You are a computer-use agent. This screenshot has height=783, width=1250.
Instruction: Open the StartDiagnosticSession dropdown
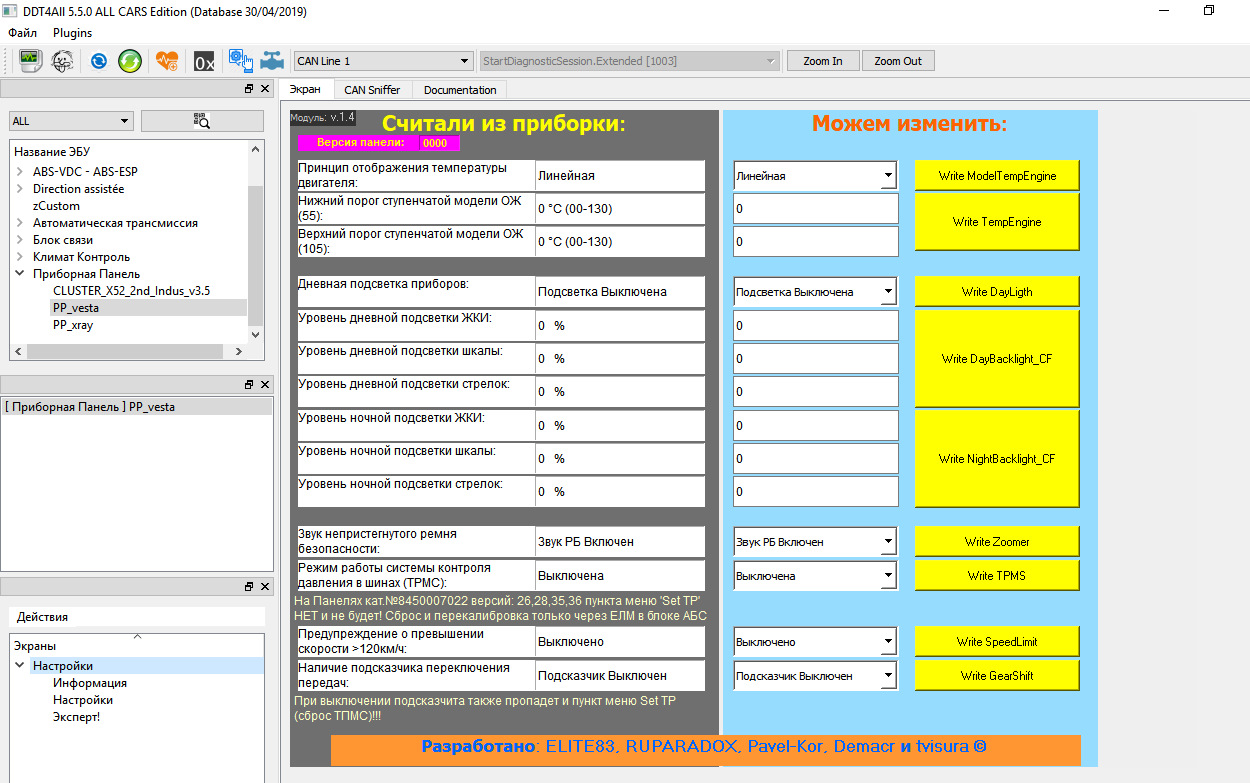[629, 61]
